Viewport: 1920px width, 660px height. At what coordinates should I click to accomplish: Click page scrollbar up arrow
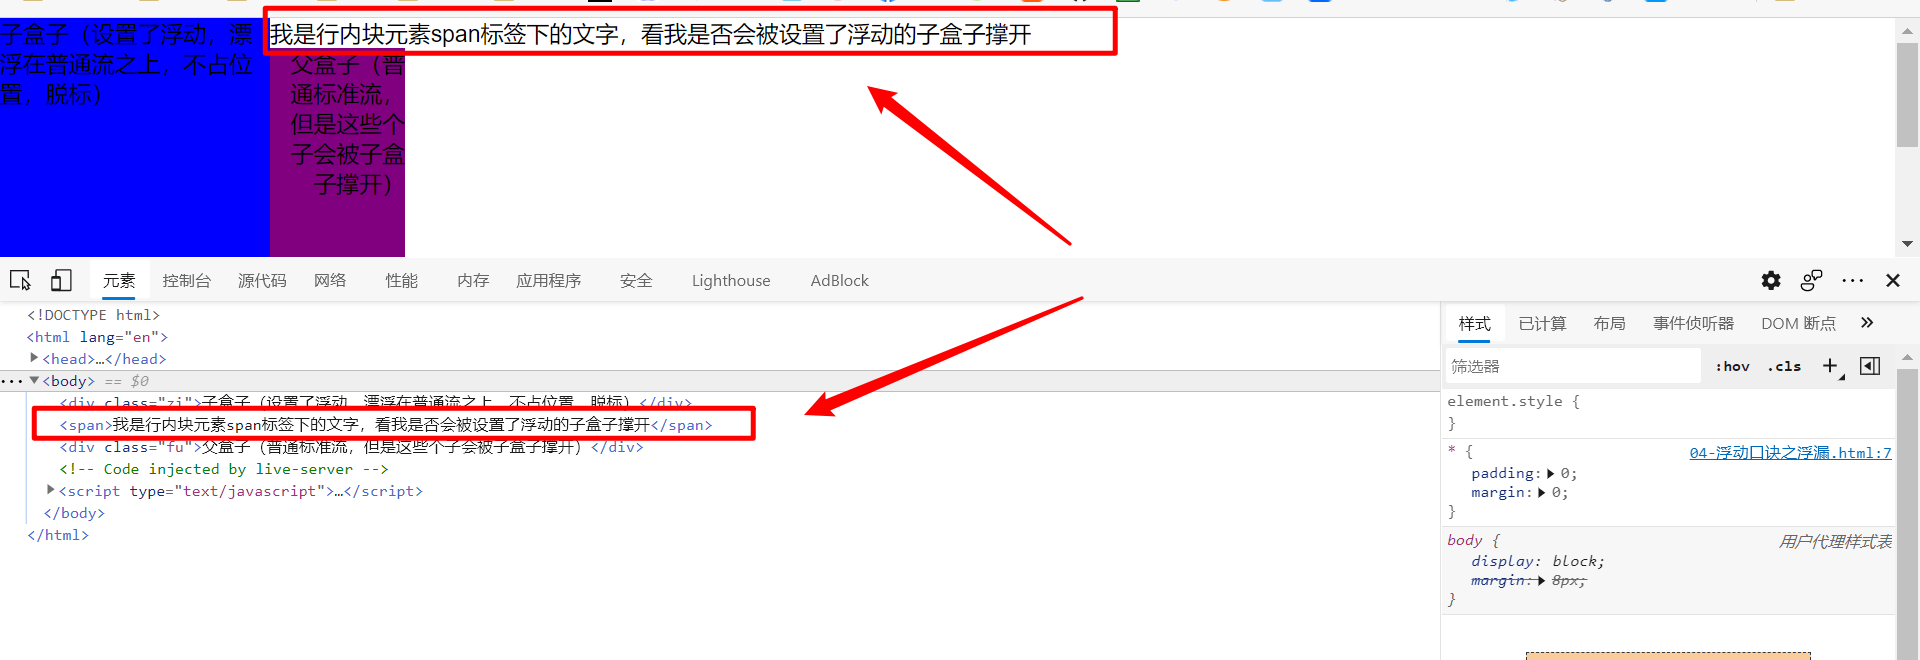pyautogui.click(x=1907, y=30)
